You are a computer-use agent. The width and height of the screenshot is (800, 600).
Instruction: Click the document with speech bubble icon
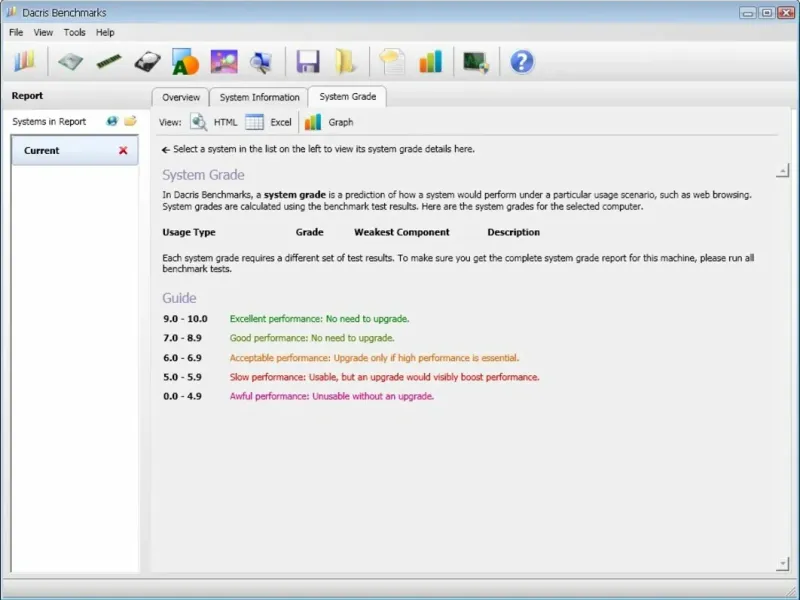[x=392, y=62]
